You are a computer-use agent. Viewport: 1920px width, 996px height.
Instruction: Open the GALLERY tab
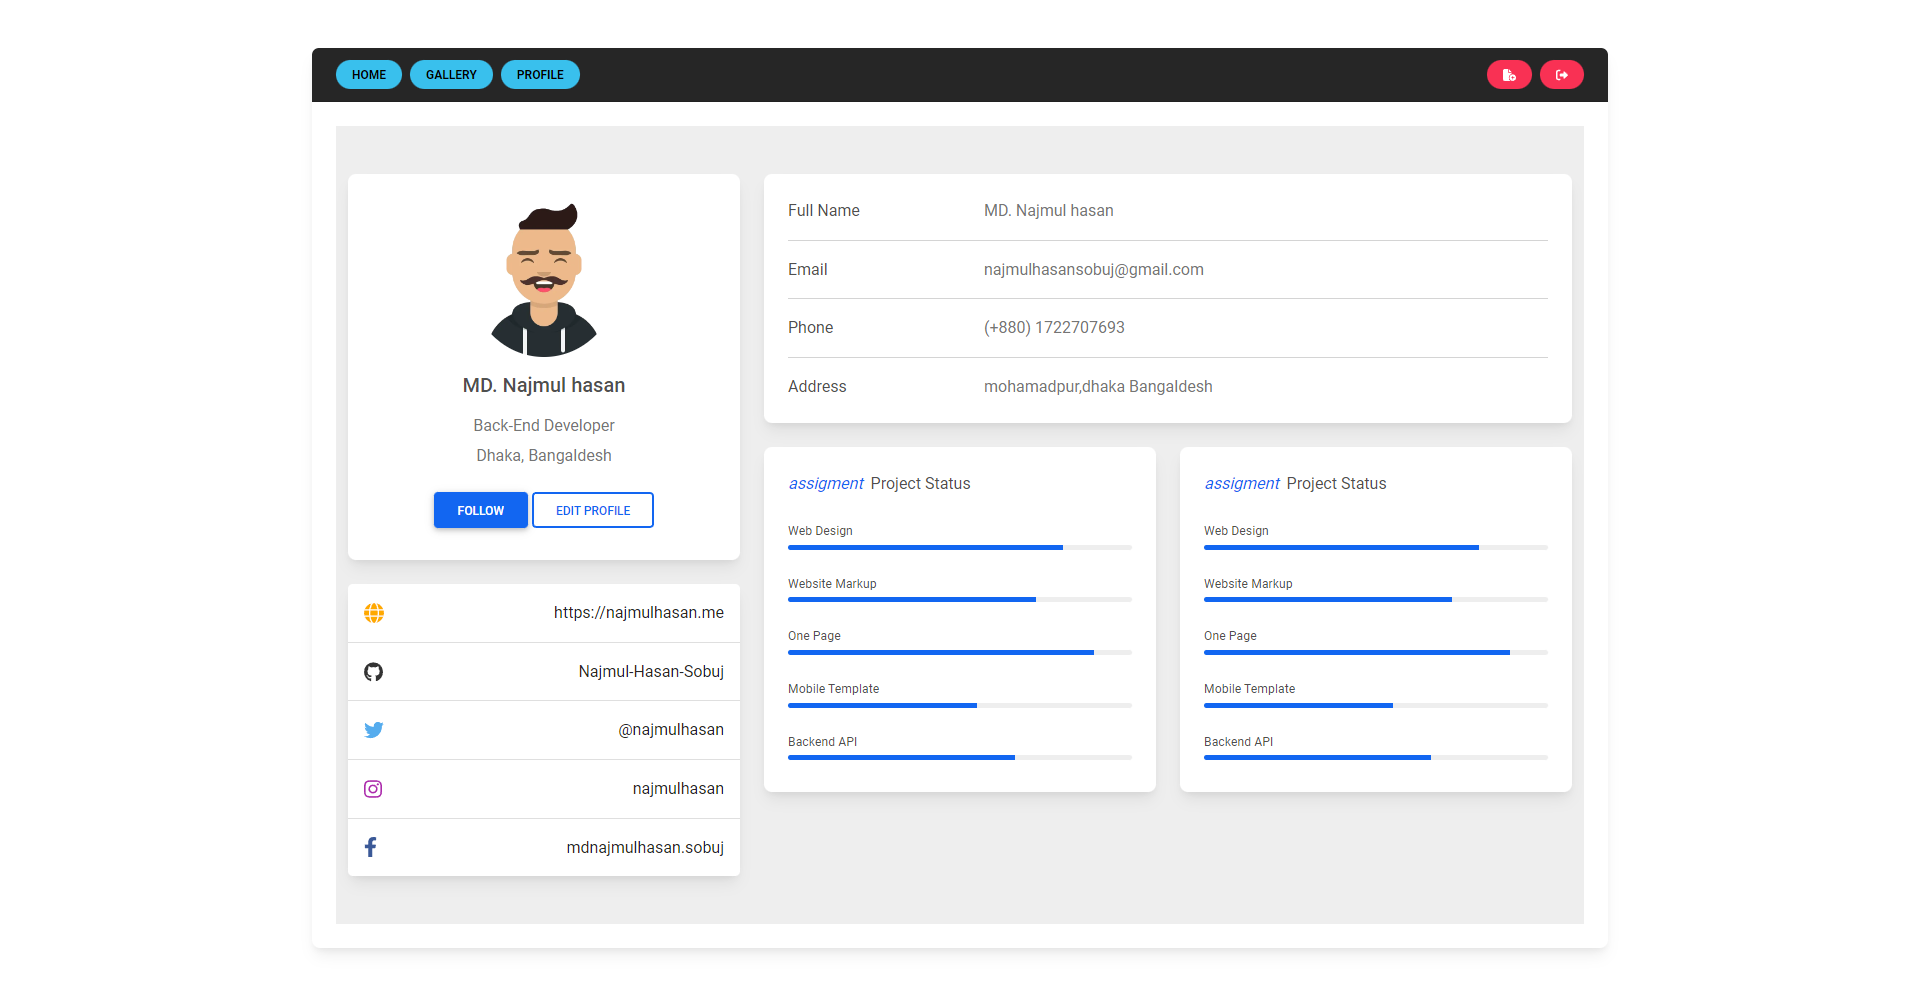[450, 74]
